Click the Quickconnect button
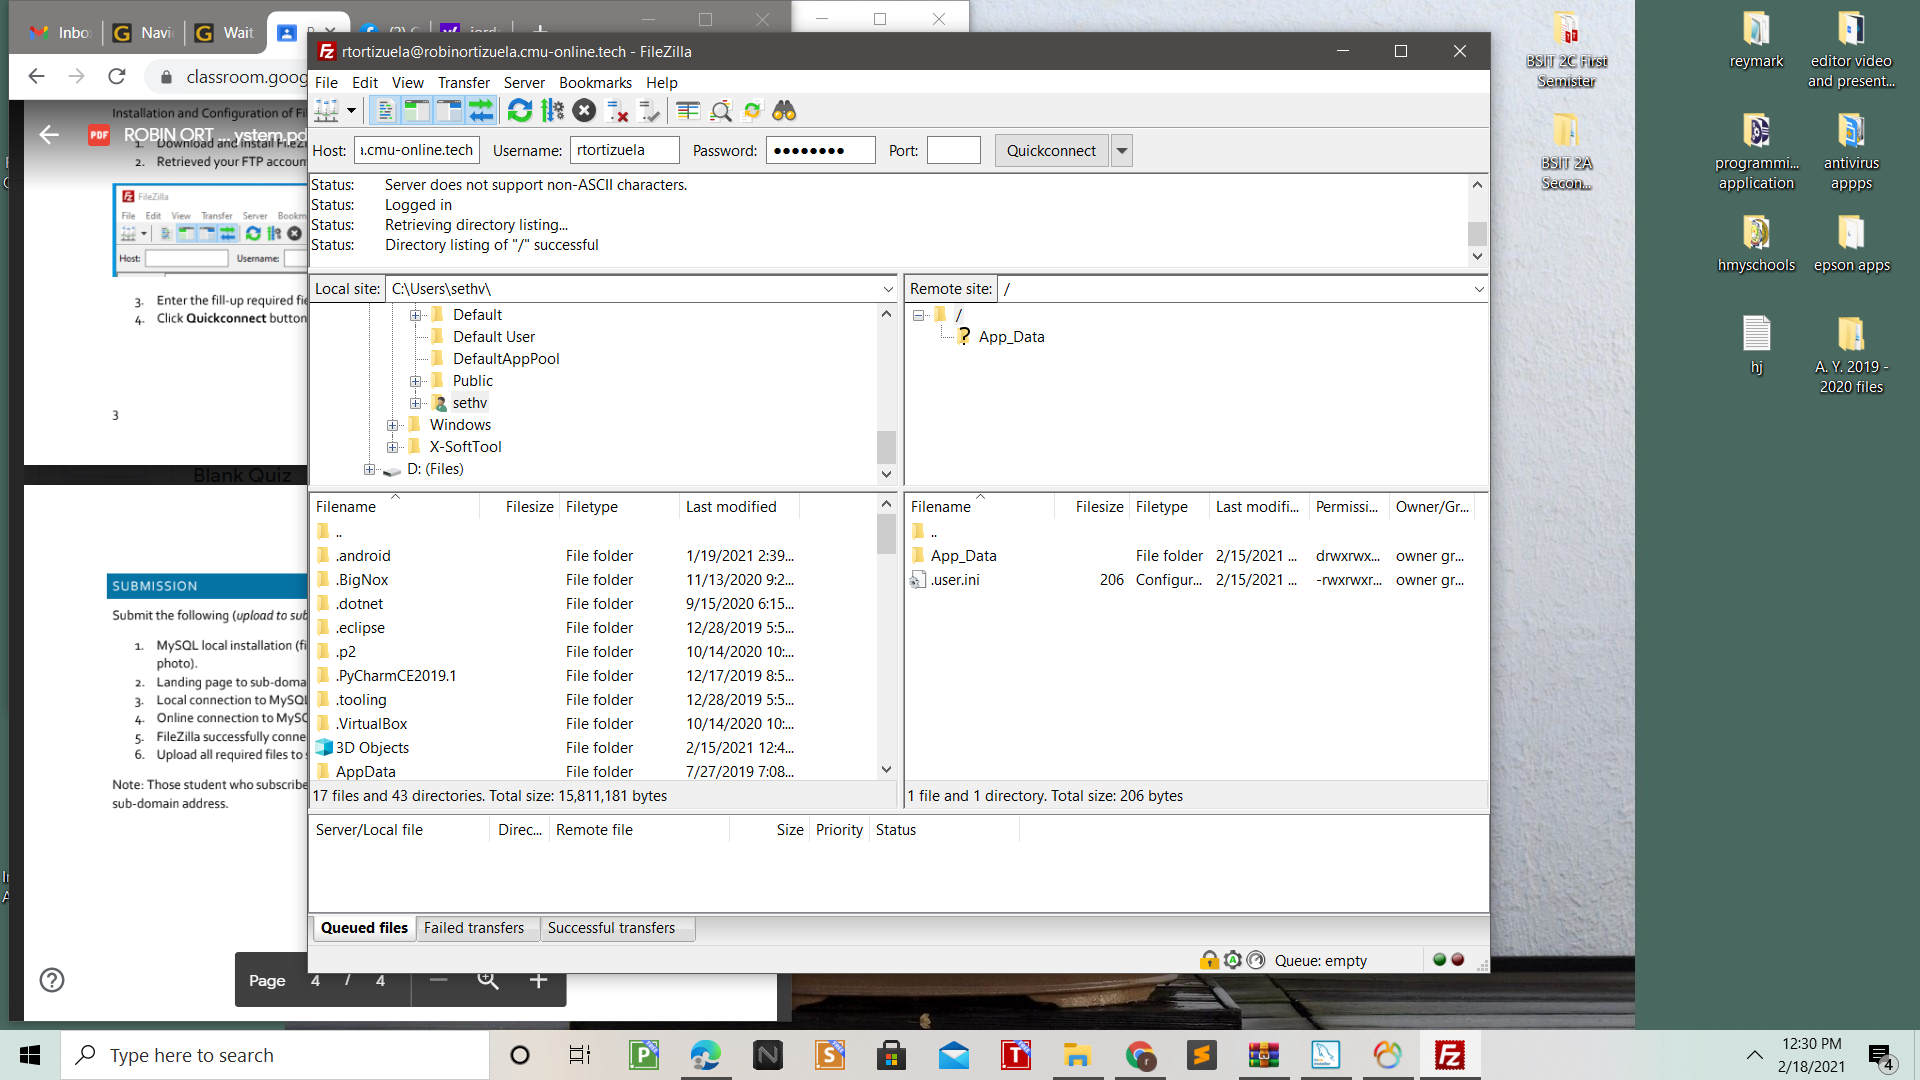The height and width of the screenshot is (1080, 1920). coord(1051,151)
